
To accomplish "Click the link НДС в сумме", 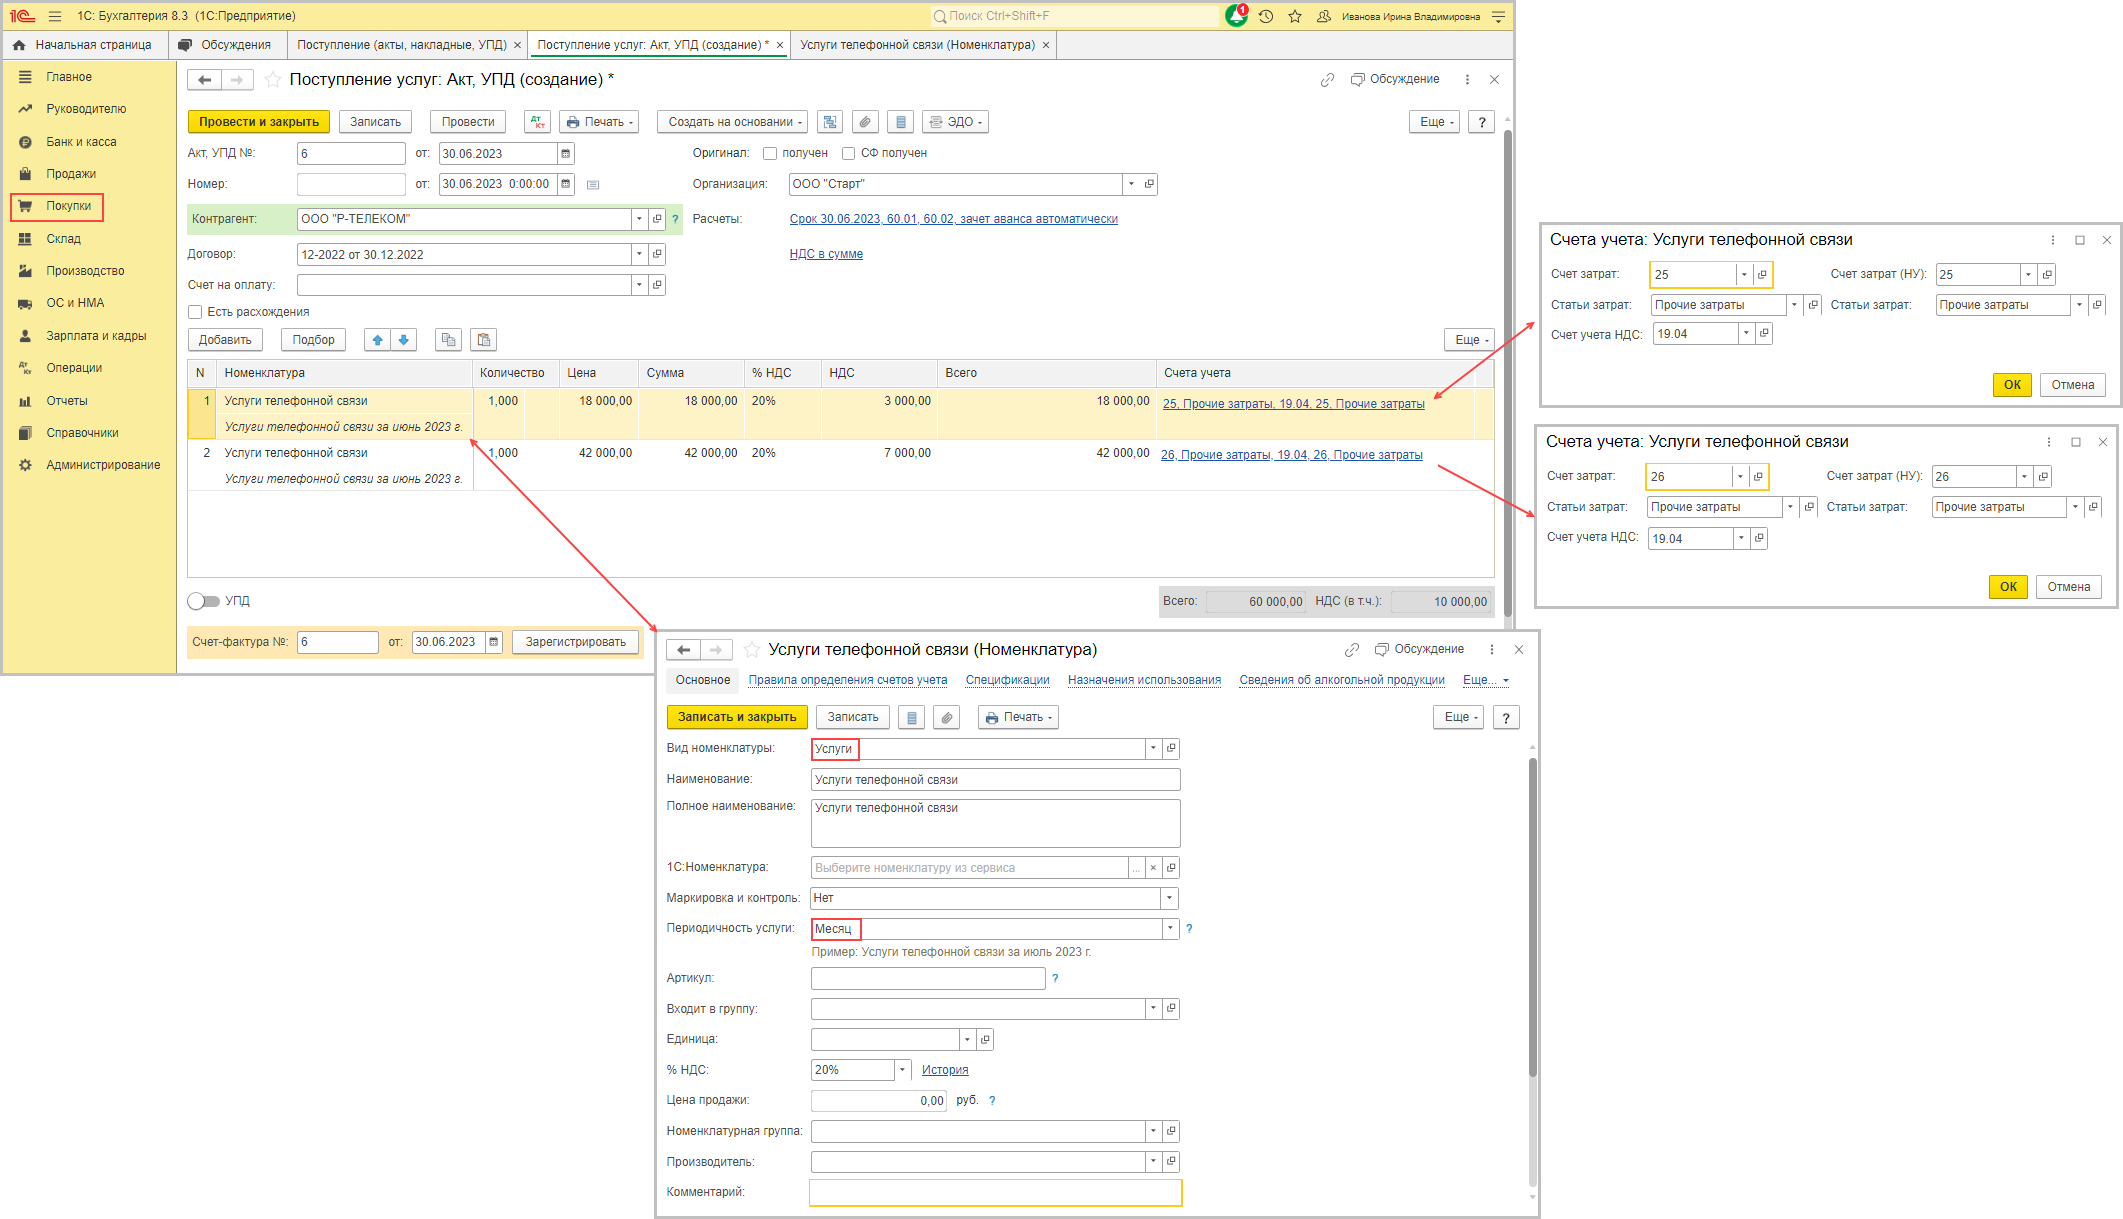I will coord(824,254).
